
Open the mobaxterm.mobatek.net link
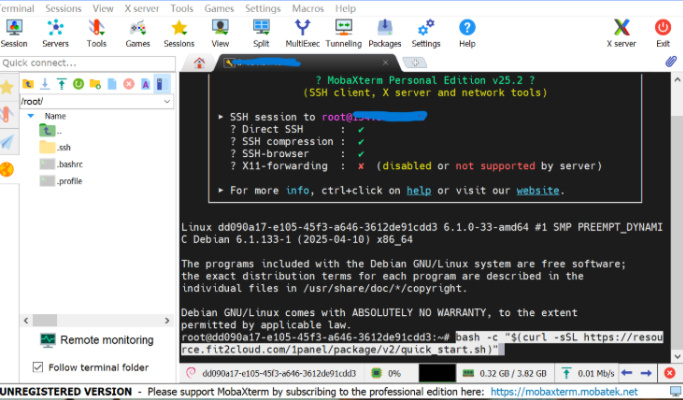tap(564, 392)
